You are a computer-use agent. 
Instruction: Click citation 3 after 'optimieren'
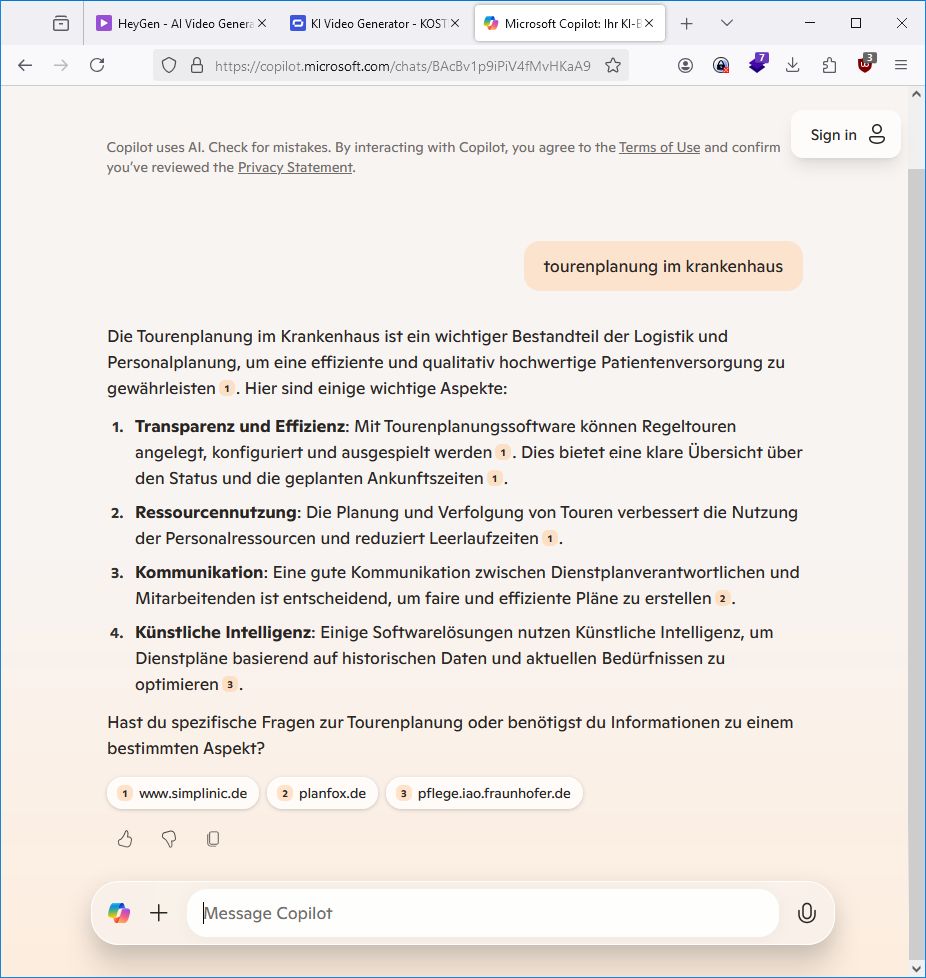(230, 685)
